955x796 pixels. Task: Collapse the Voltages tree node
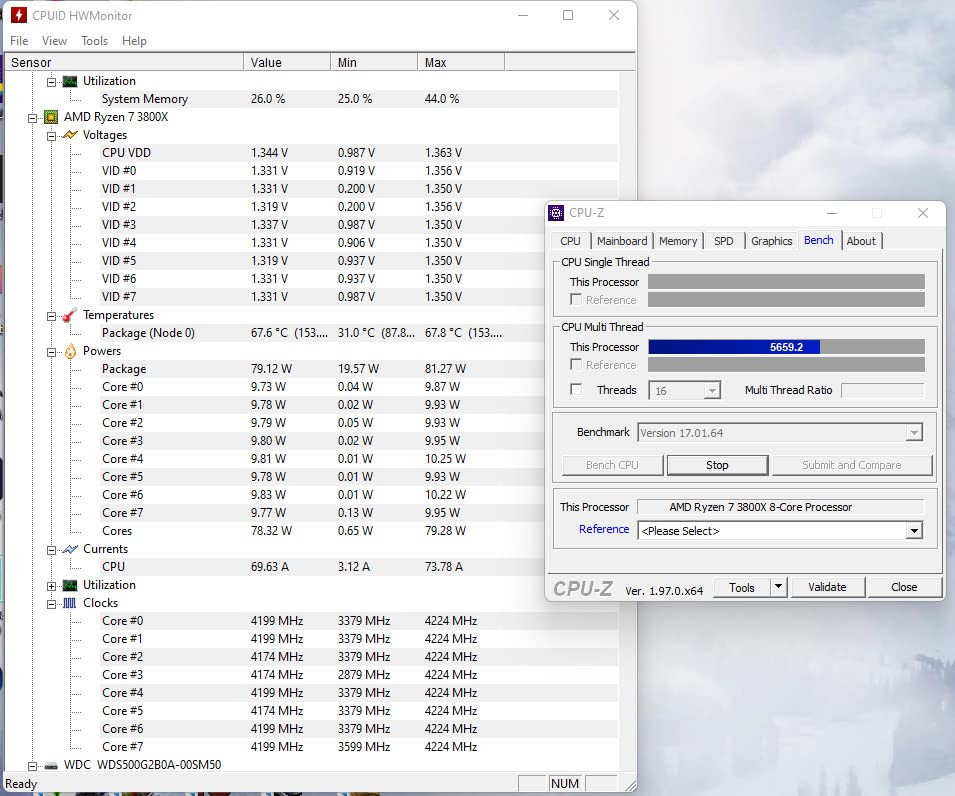(x=51, y=136)
